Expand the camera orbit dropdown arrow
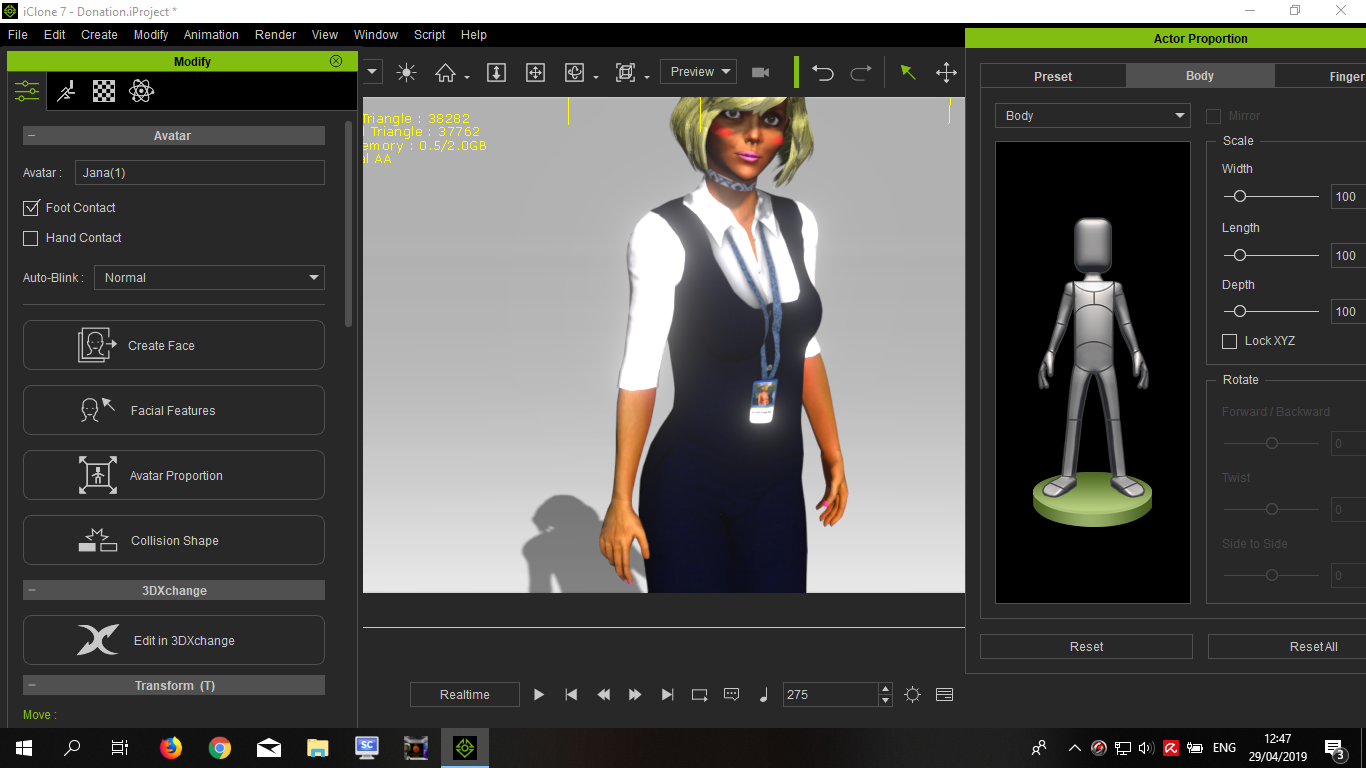Screen dimensions: 1366x768 (x=596, y=77)
